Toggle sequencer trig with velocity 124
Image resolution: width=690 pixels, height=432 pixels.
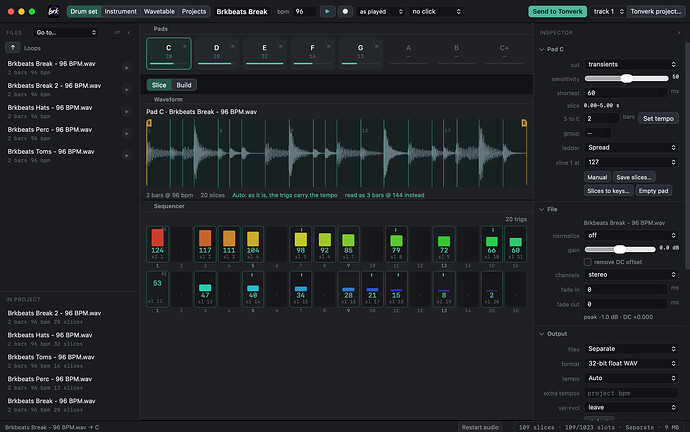point(157,244)
